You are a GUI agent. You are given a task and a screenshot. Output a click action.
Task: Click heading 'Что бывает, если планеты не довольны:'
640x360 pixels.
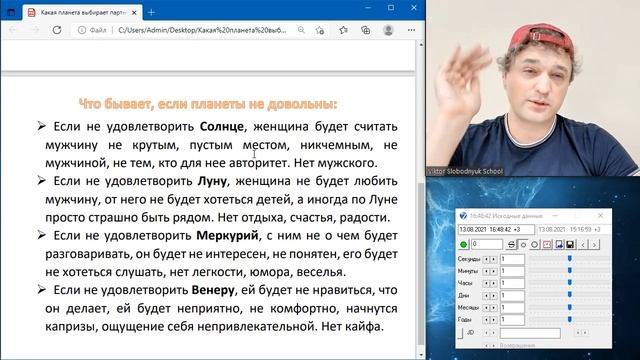click(x=208, y=104)
